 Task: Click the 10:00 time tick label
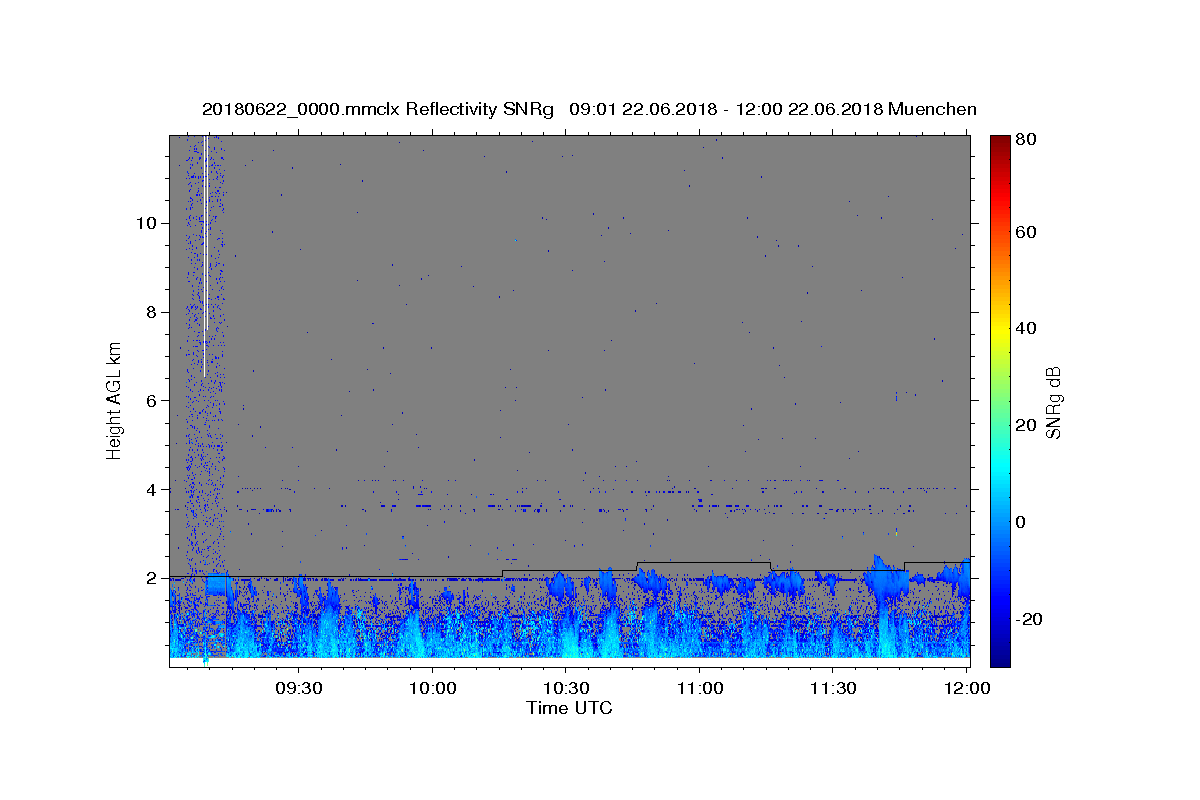coord(433,689)
